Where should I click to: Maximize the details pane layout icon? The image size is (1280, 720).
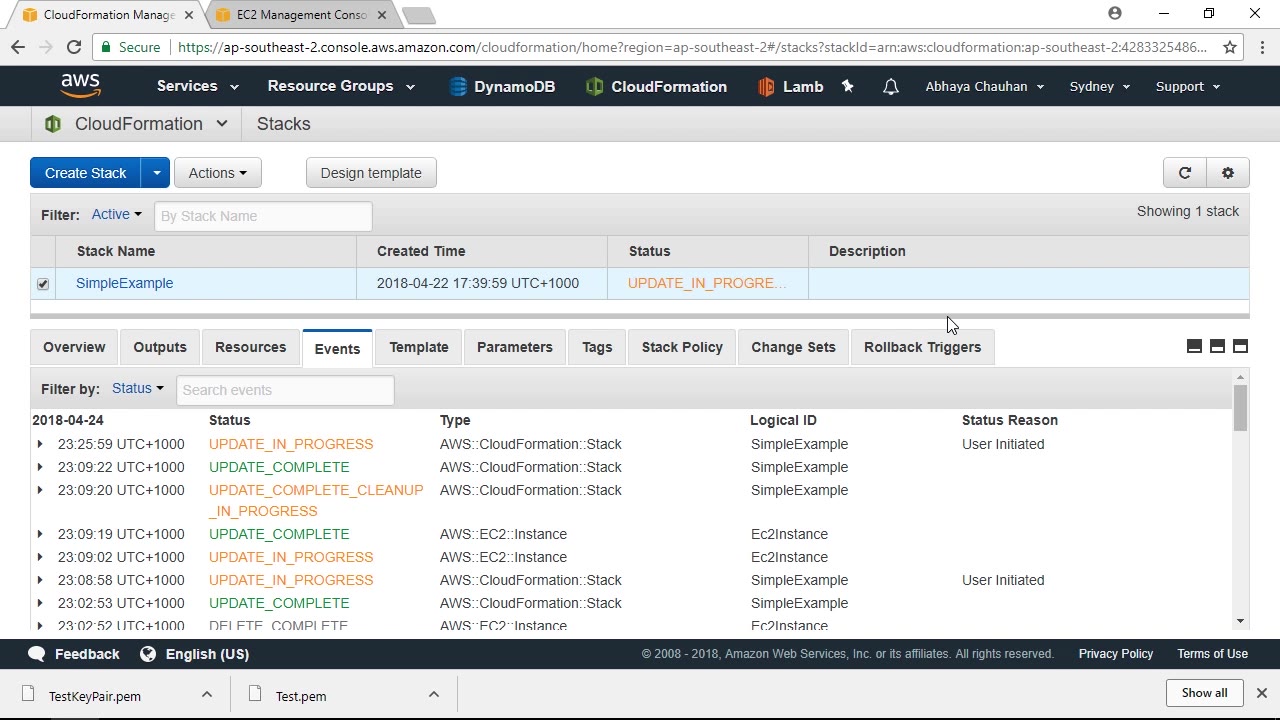click(1240, 346)
